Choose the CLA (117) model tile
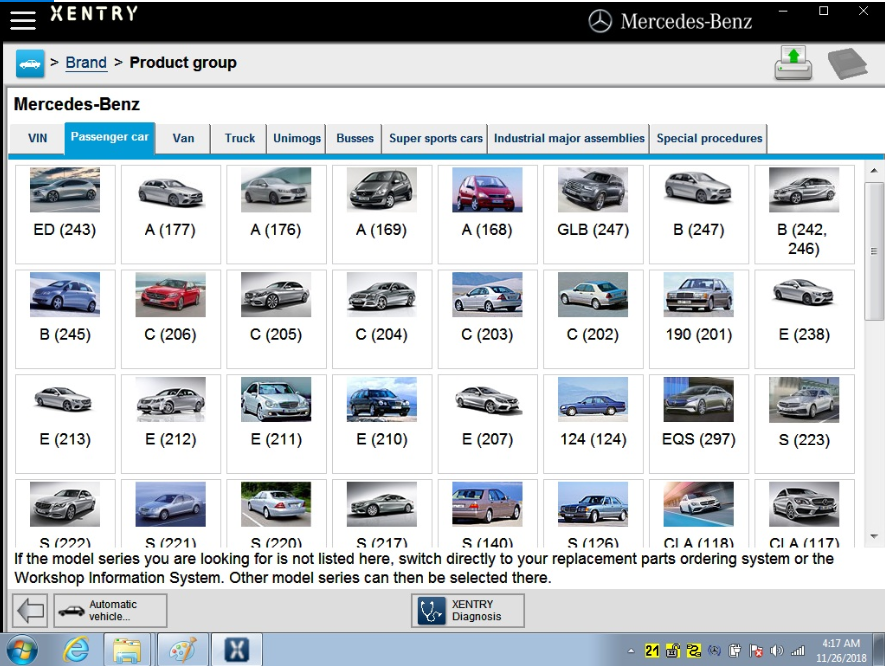This screenshot has width=885, height=666. click(x=804, y=514)
